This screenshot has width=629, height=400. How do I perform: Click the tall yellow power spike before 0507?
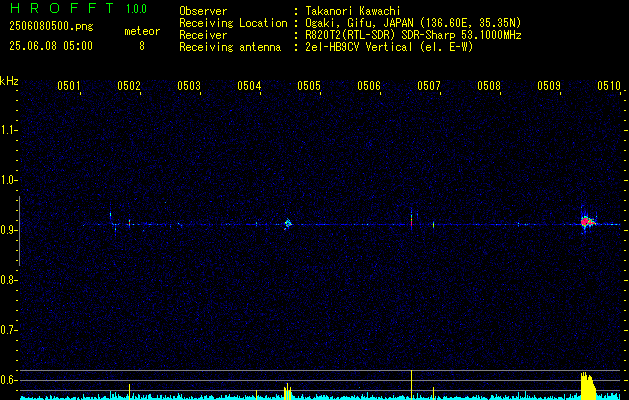412,385
